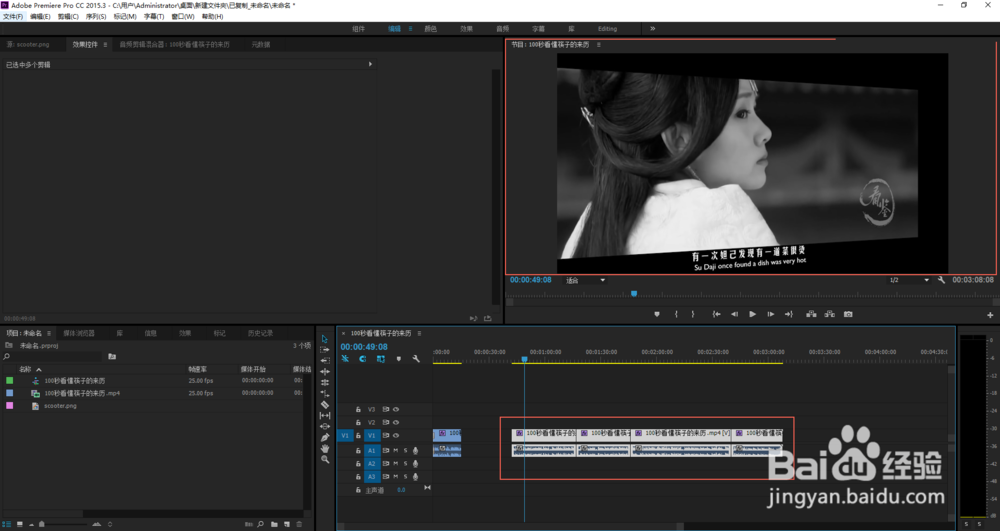Click the green label of sequence item
1000x531 pixels.
[x=10, y=381]
